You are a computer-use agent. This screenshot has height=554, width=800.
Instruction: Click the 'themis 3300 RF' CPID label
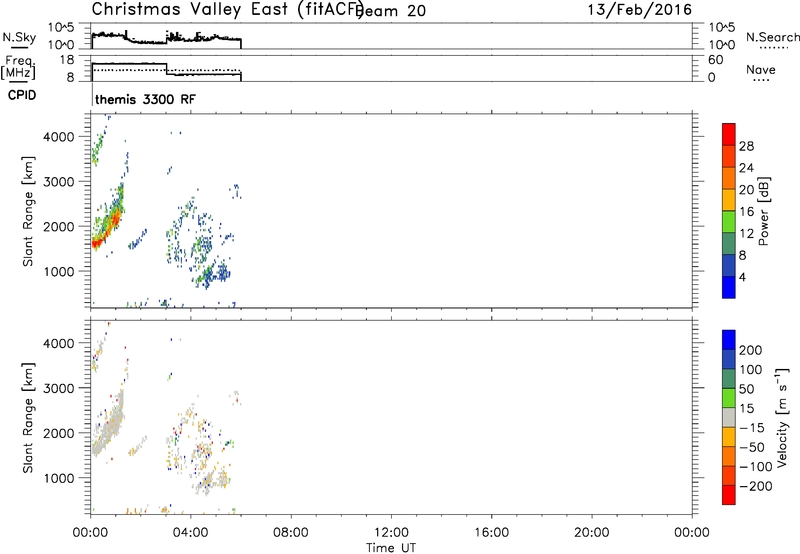pyautogui.click(x=145, y=99)
